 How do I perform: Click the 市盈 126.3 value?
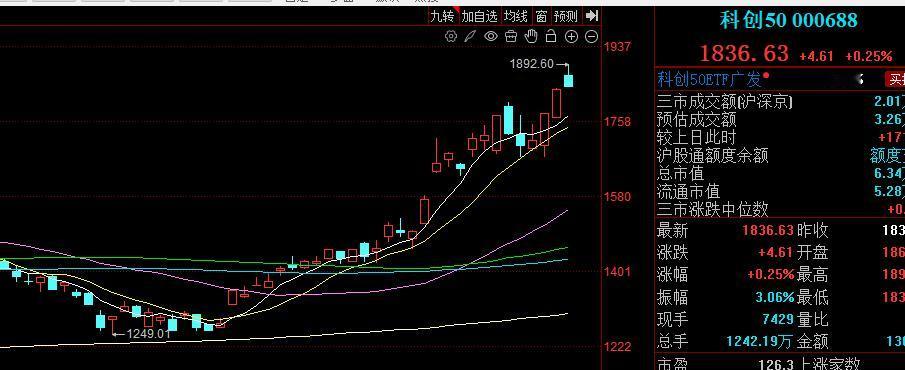pyautogui.click(x=775, y=364)
